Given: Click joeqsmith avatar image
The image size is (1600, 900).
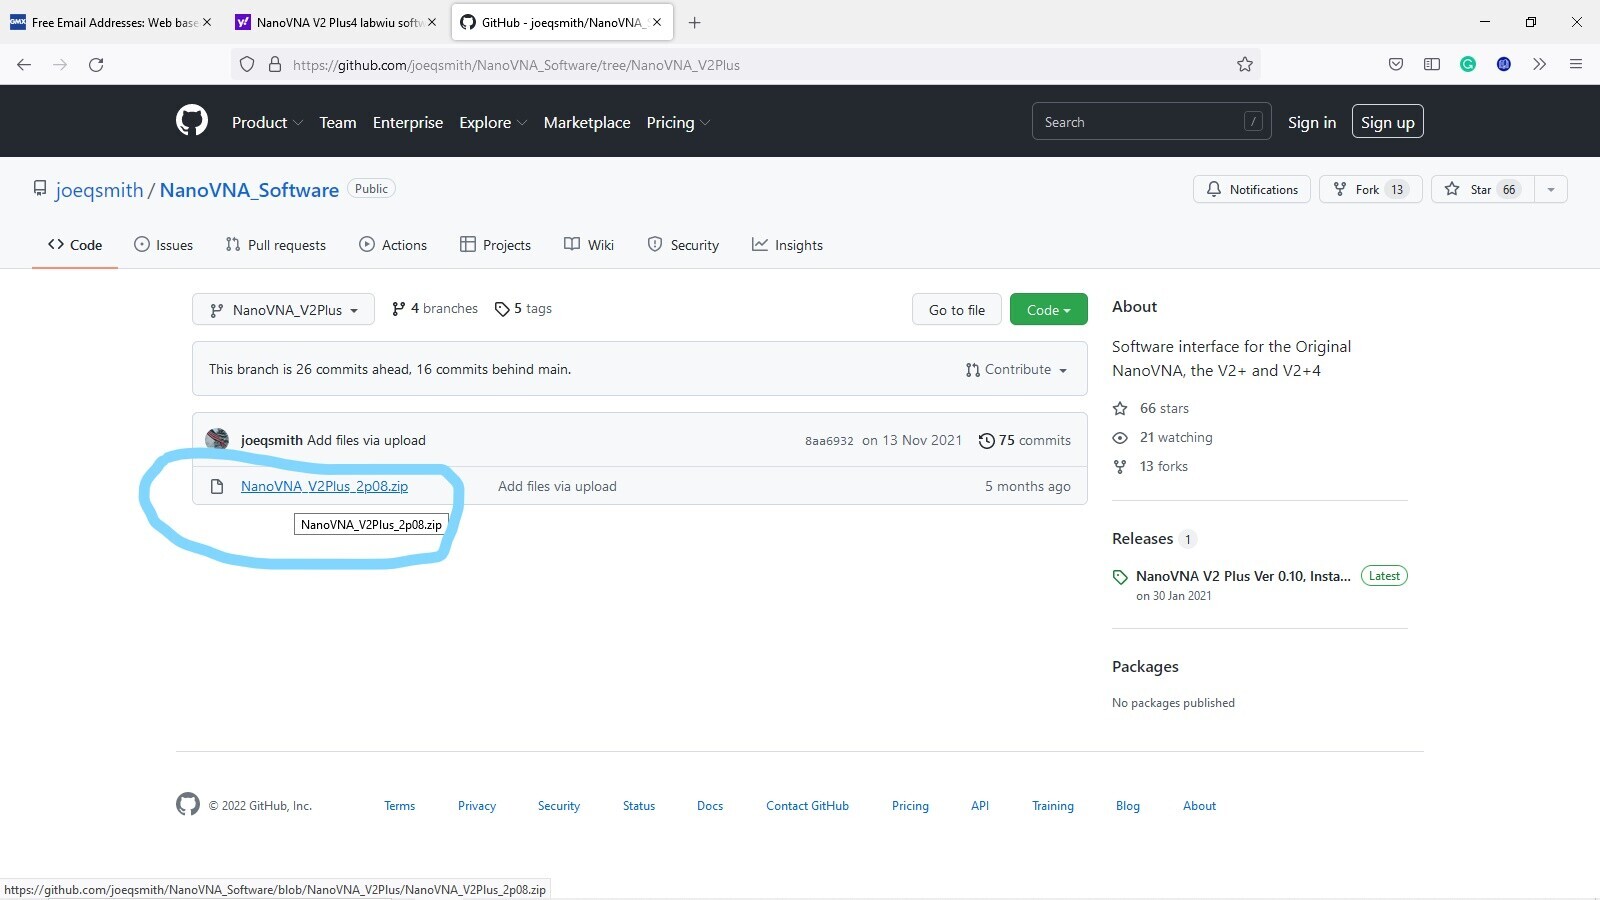Looking at the screenshot, I should pos(217,439).
